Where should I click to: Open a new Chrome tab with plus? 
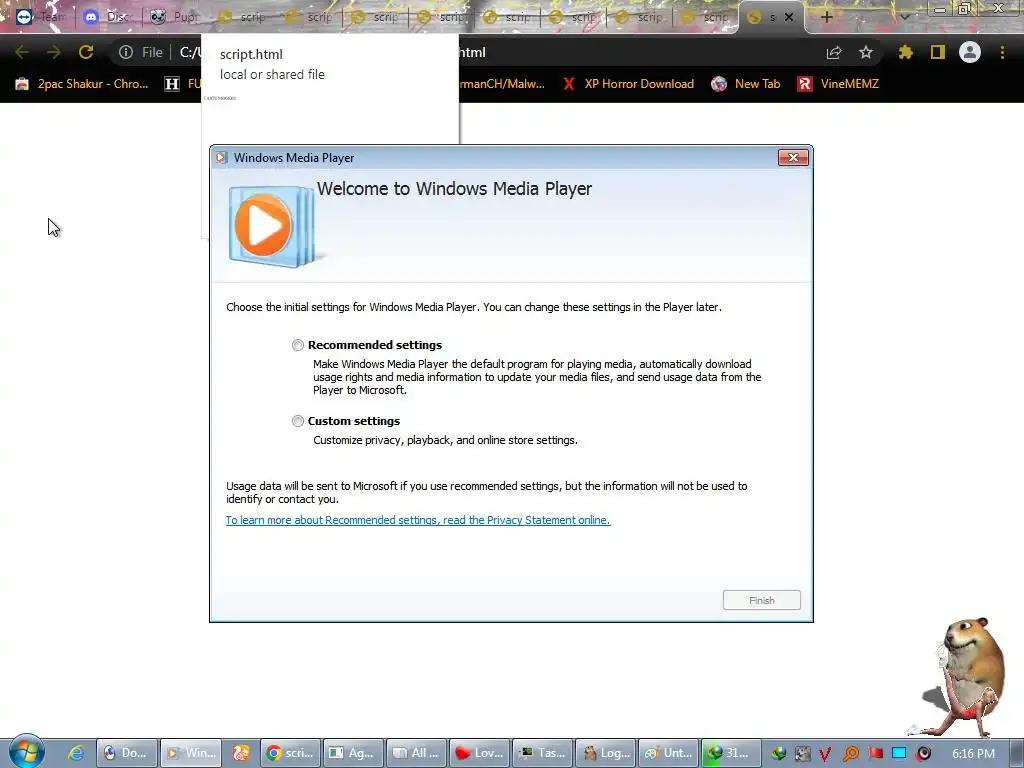pos(826,17)
